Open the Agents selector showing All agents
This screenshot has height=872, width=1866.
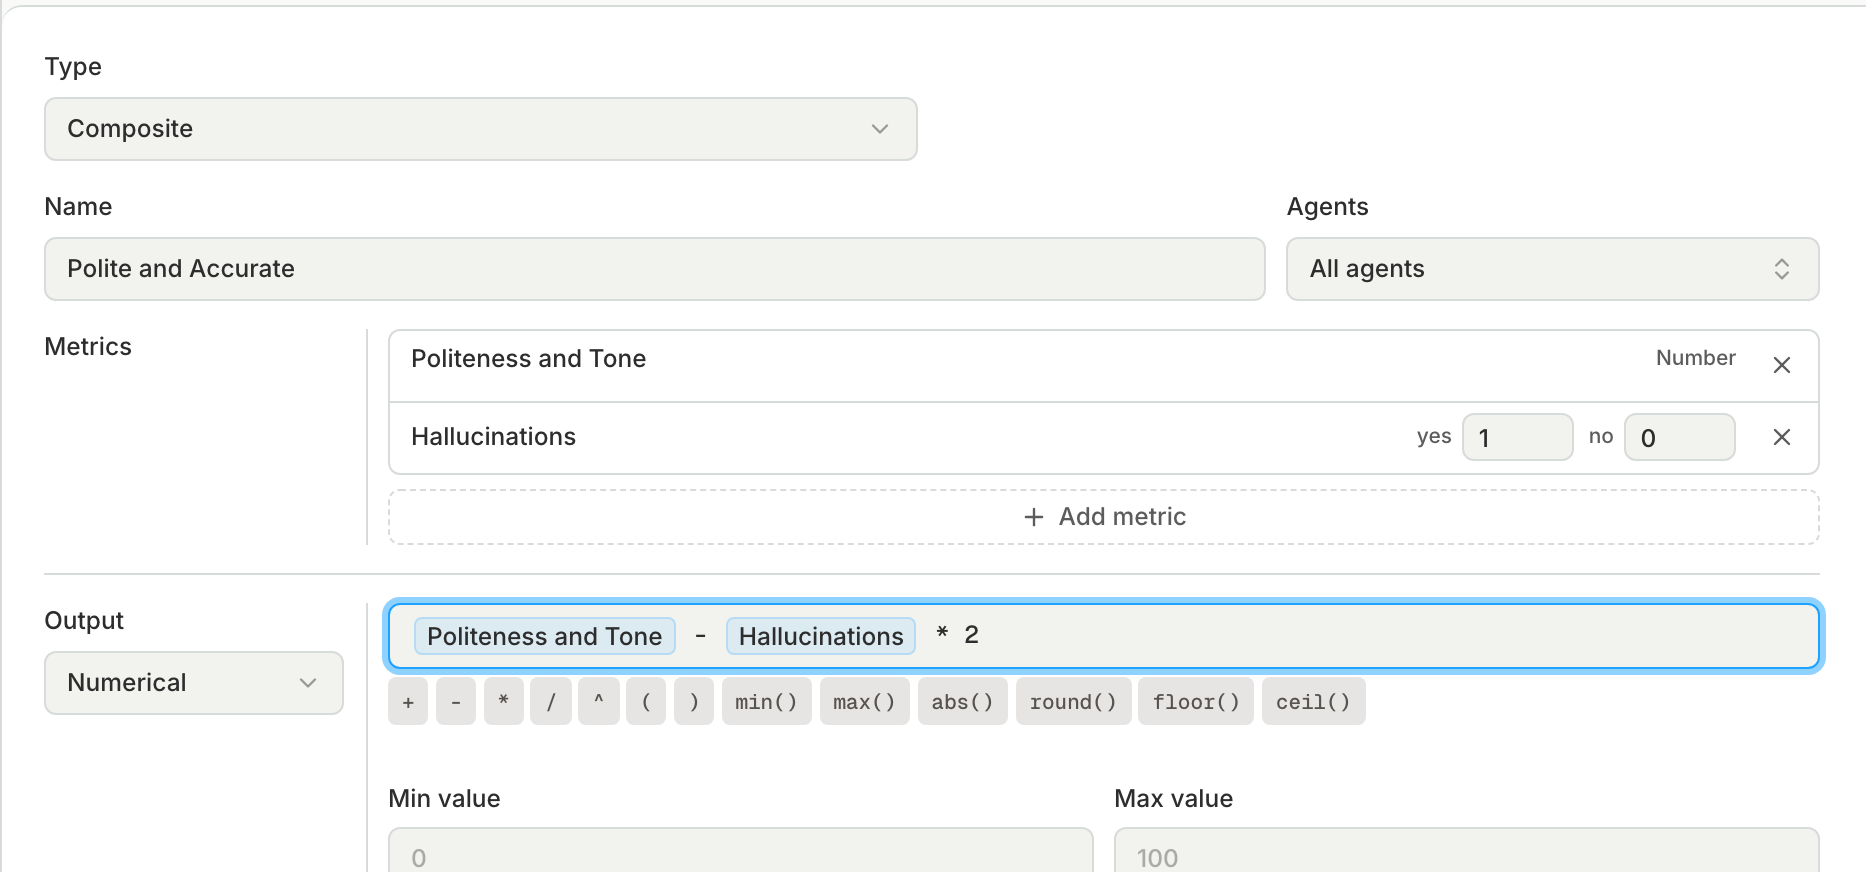coord(1552,269)
